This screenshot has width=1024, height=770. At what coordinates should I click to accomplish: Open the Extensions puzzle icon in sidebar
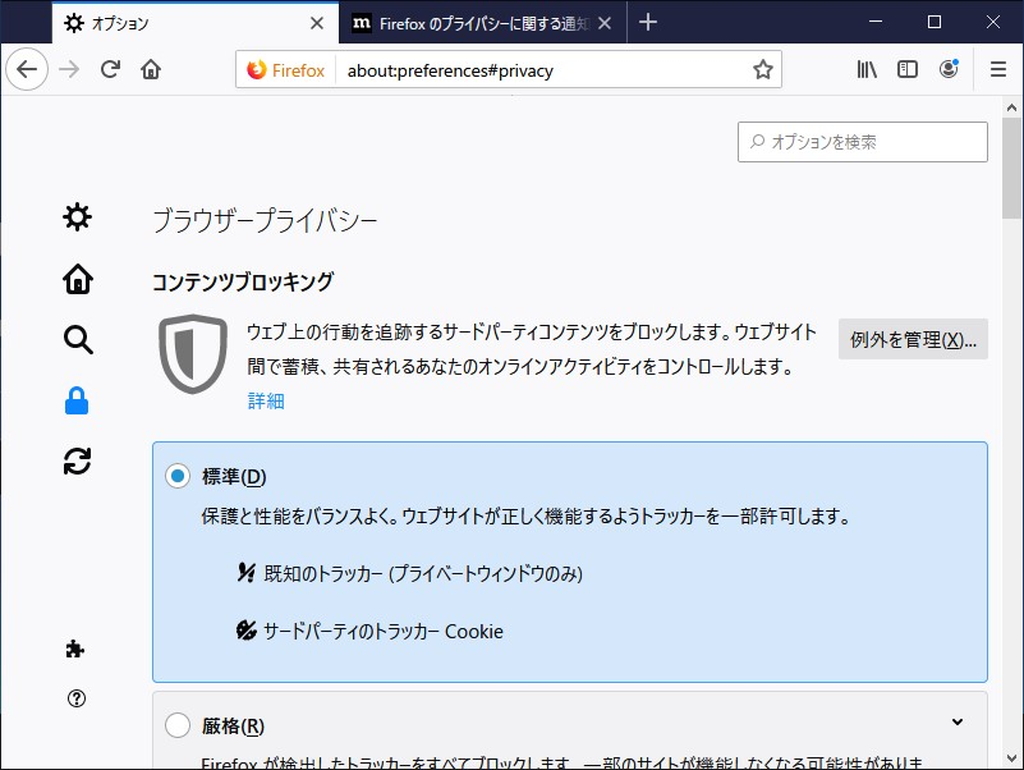click(x=77, y=649)
